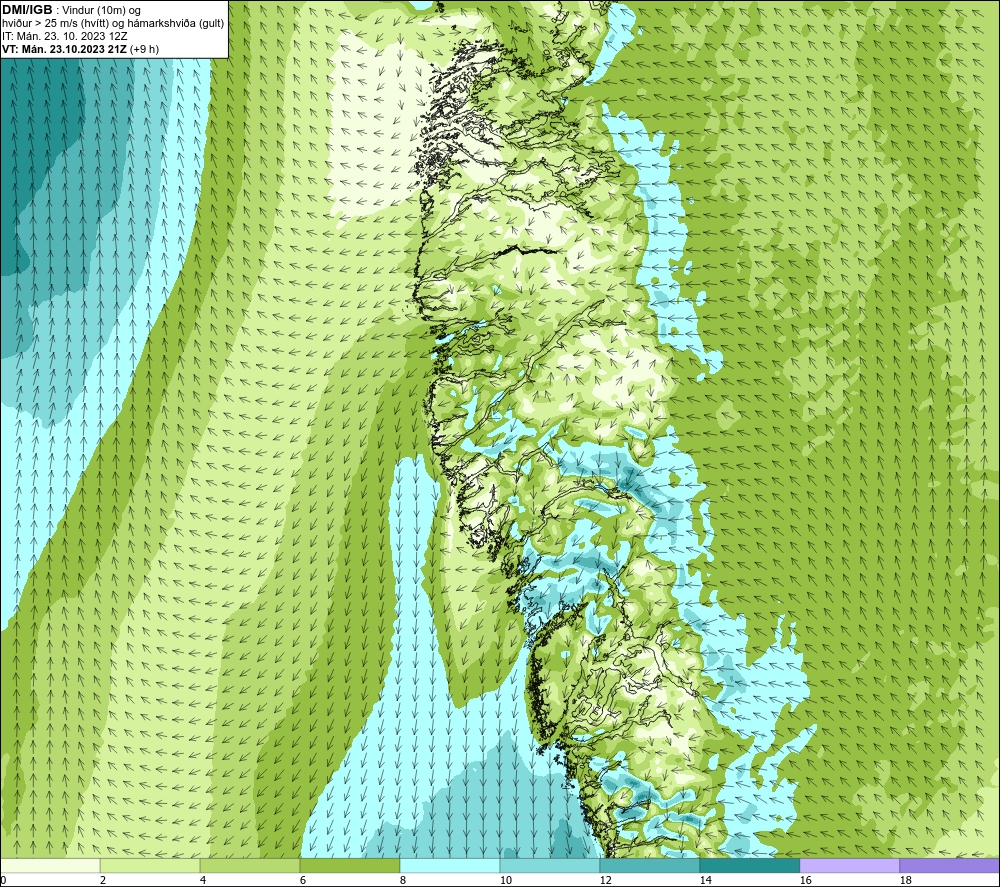Click the bold 'DMI/IGB' title text

click(x=27, y=10)
